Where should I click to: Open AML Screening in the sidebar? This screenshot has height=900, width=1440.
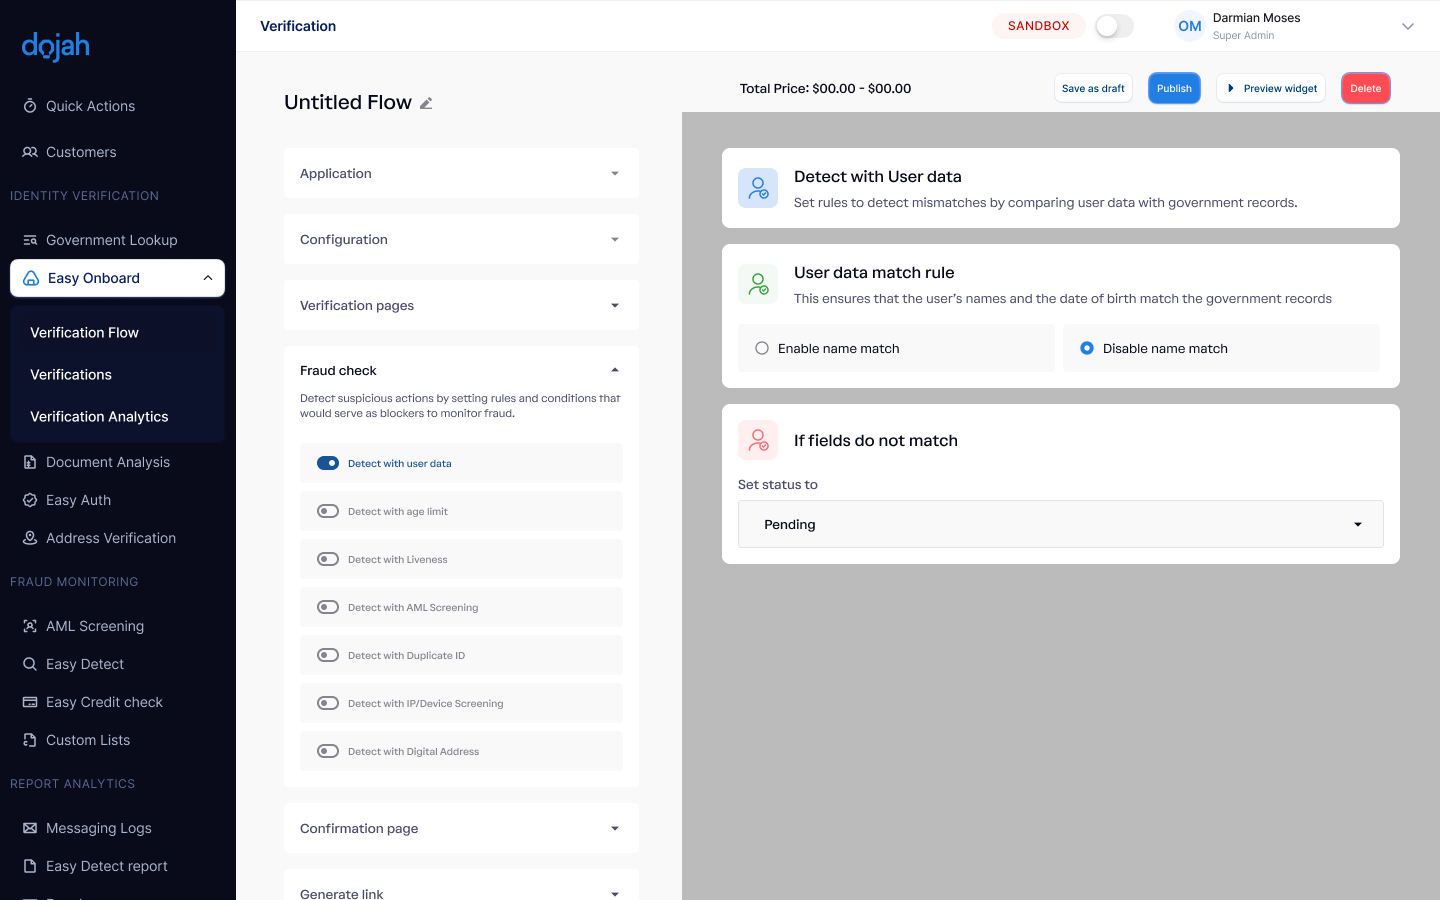point(95,626)
